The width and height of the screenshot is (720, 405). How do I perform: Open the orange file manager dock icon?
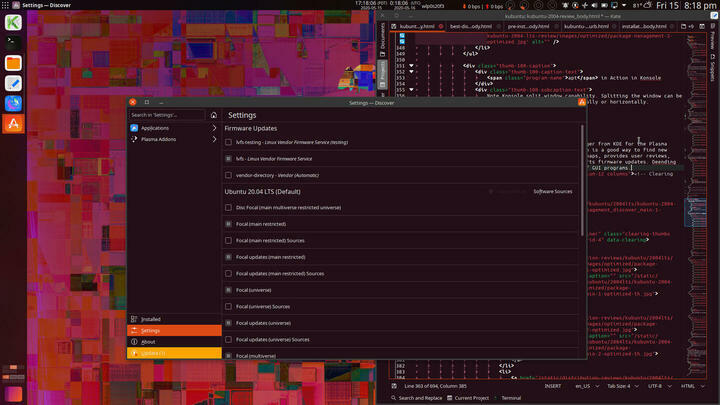(x=13, y=63)
